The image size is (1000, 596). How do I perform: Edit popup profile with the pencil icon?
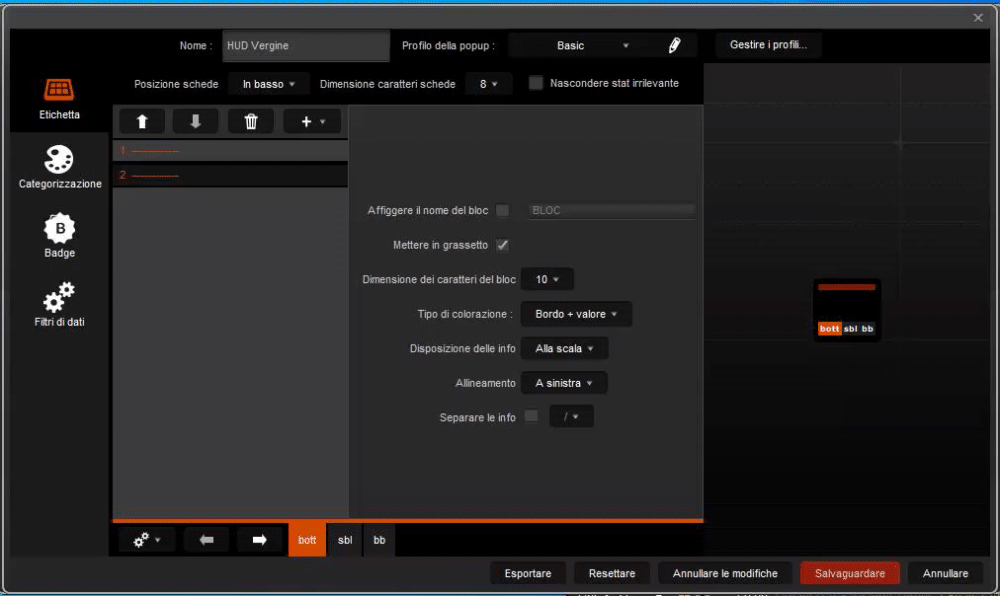coord(674,45)
